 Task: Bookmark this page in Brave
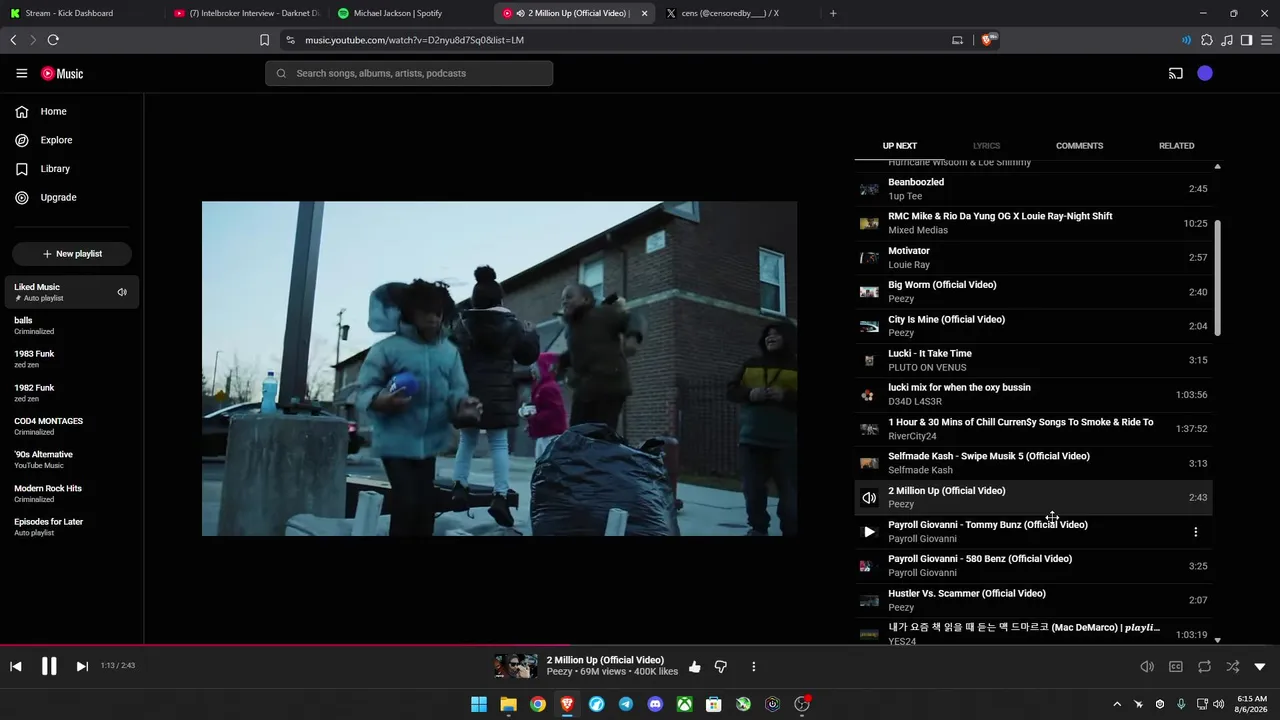(x=264, y=40)
